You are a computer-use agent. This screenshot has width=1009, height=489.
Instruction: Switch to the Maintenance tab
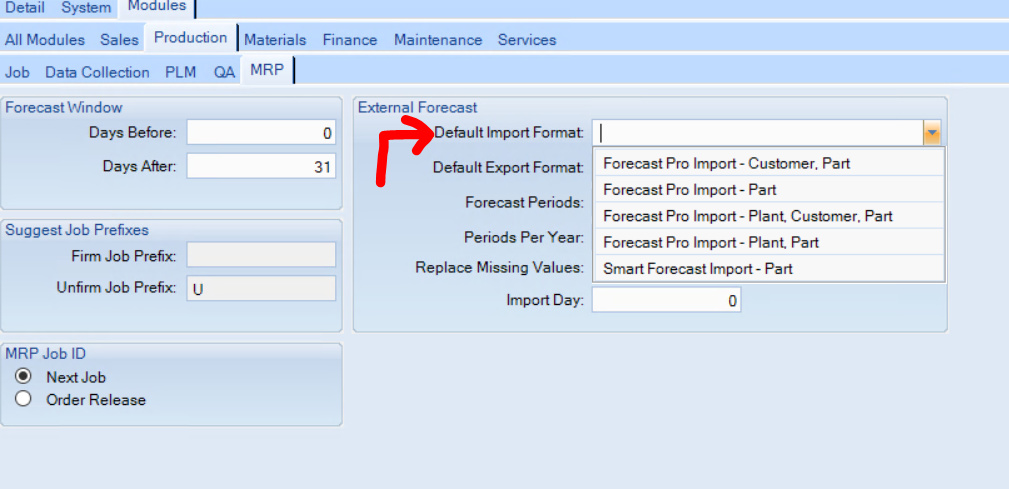click(x=438, y=40)
